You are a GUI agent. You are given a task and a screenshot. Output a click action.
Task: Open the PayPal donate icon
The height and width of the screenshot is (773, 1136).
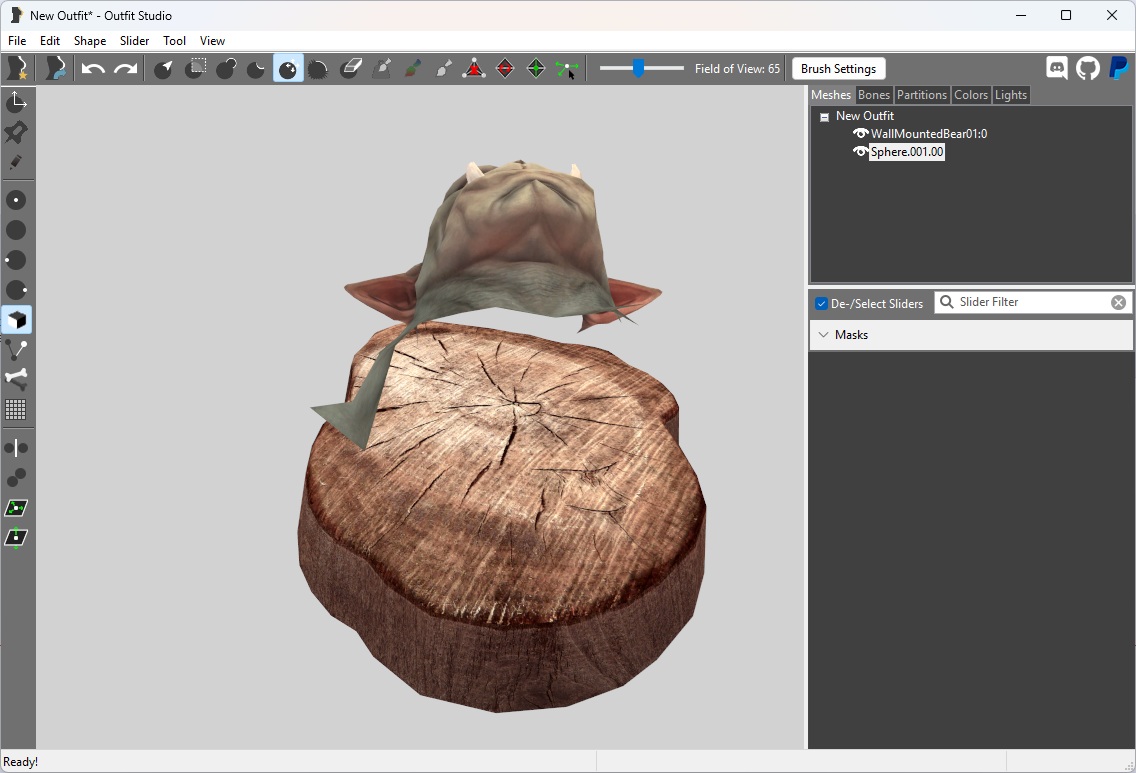[1119, 68]
